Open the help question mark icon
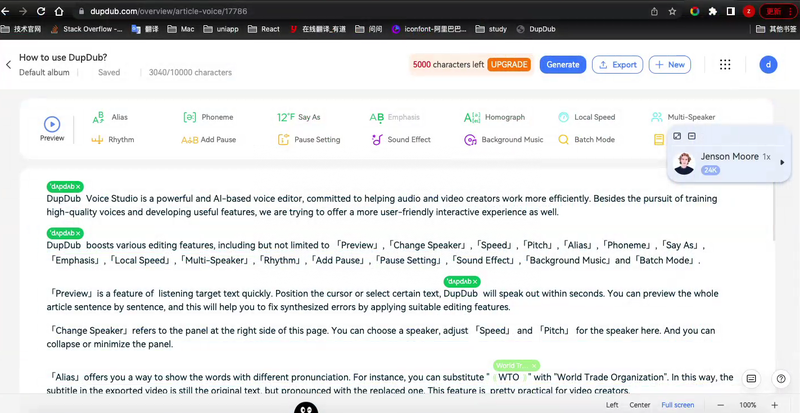 click(x=781, y=379)
